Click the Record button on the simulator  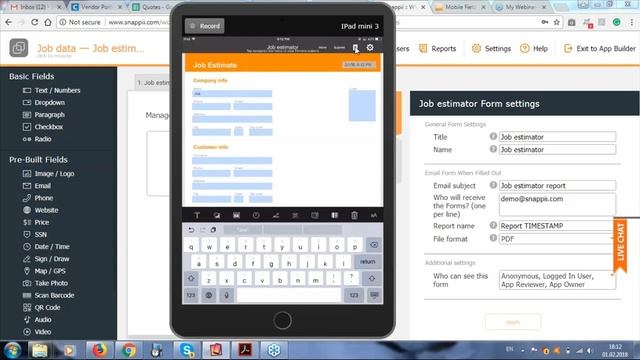204,26
